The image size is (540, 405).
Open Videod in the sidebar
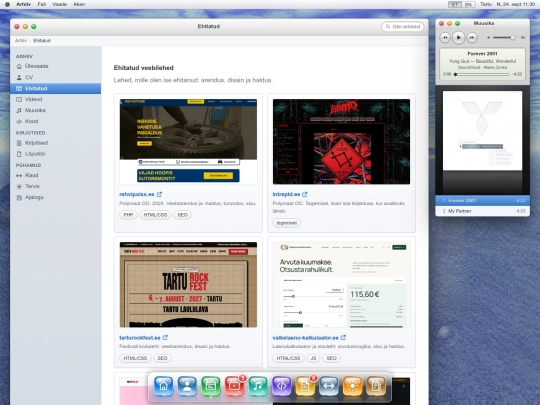[x=56, y=99]
